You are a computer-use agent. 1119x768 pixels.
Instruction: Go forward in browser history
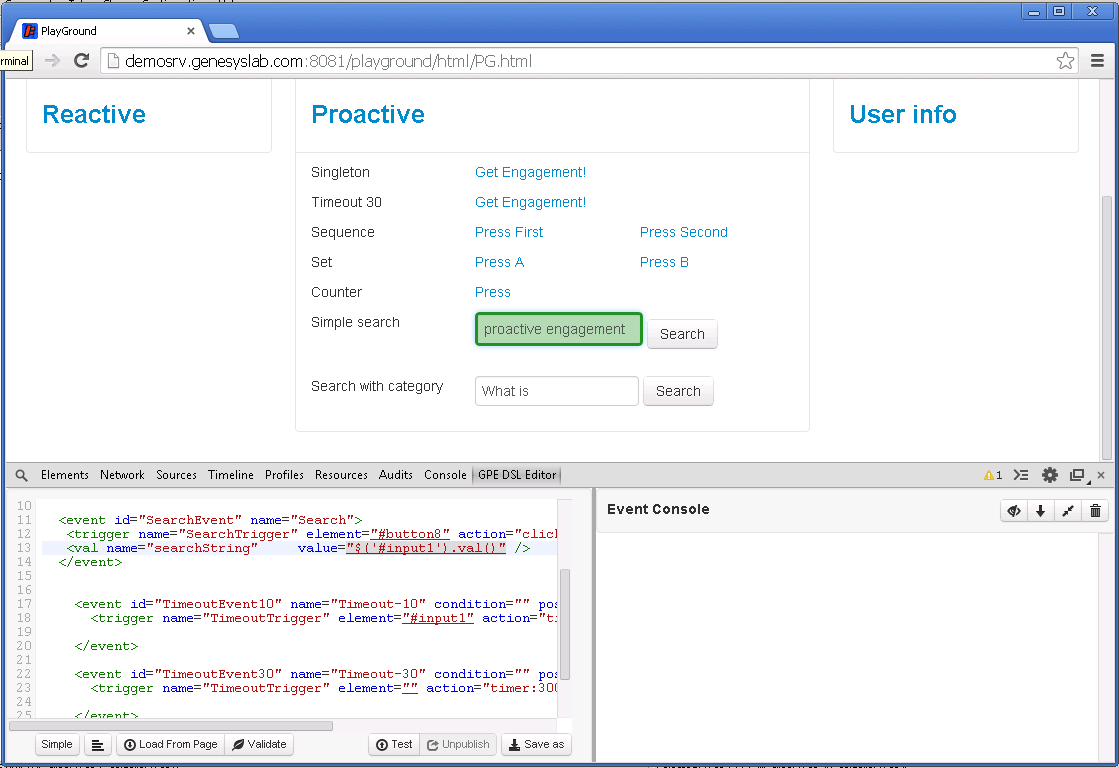pyautogui.click(x=52, y=61)
